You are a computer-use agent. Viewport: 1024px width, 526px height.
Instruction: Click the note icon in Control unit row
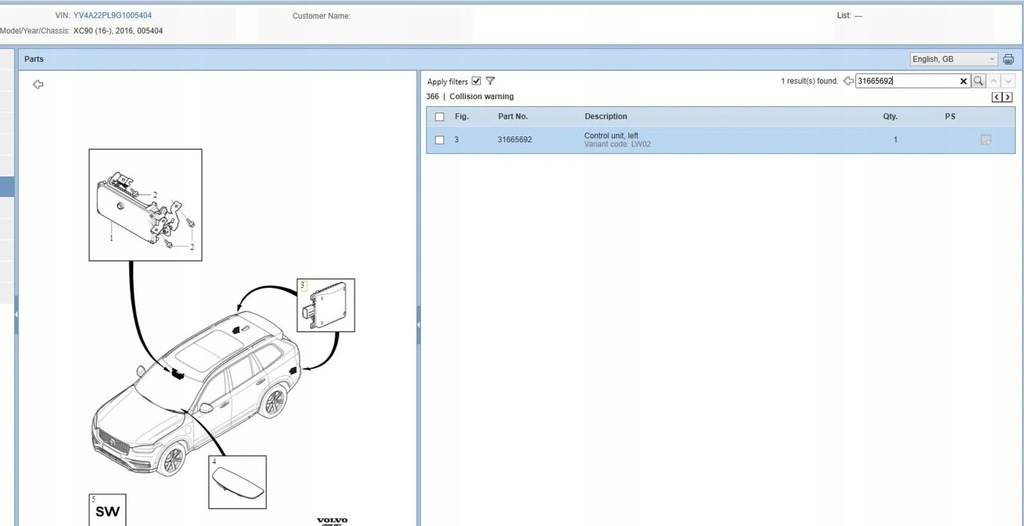pos(986,140)
